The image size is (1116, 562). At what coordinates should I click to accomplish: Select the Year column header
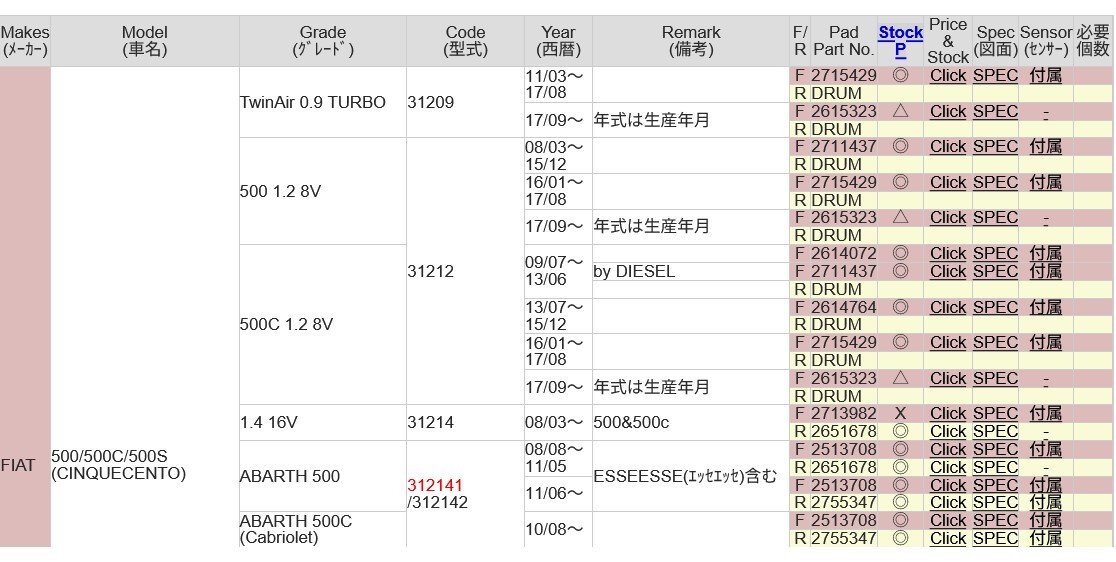(558, 41)
